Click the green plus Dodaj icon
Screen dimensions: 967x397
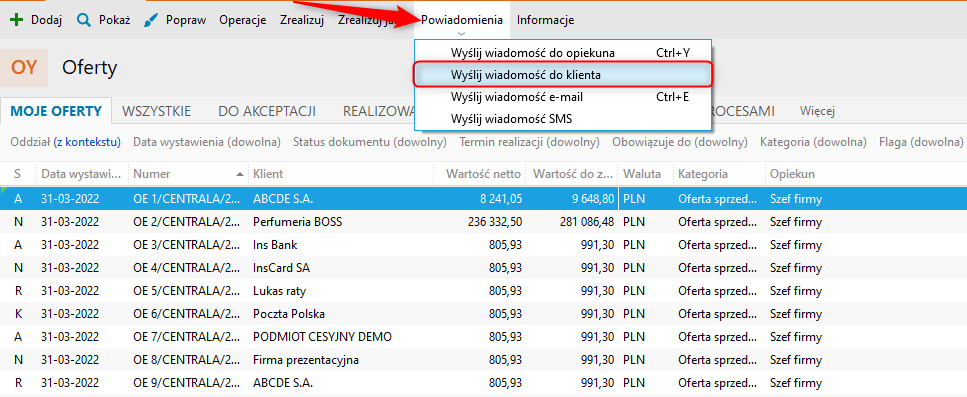(x=17, y=20)
